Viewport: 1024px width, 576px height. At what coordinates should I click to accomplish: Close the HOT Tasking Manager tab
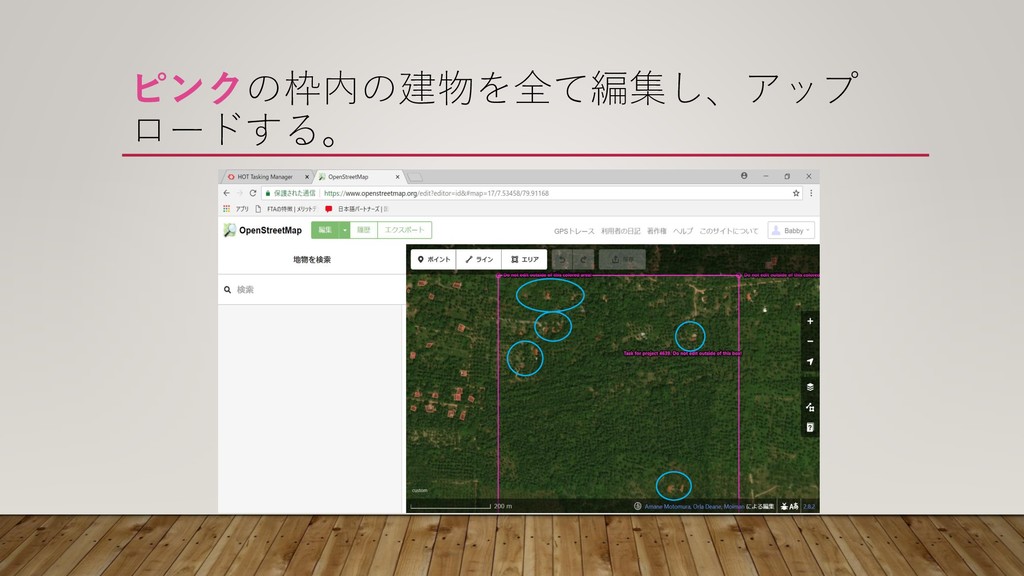pos(307,177)
